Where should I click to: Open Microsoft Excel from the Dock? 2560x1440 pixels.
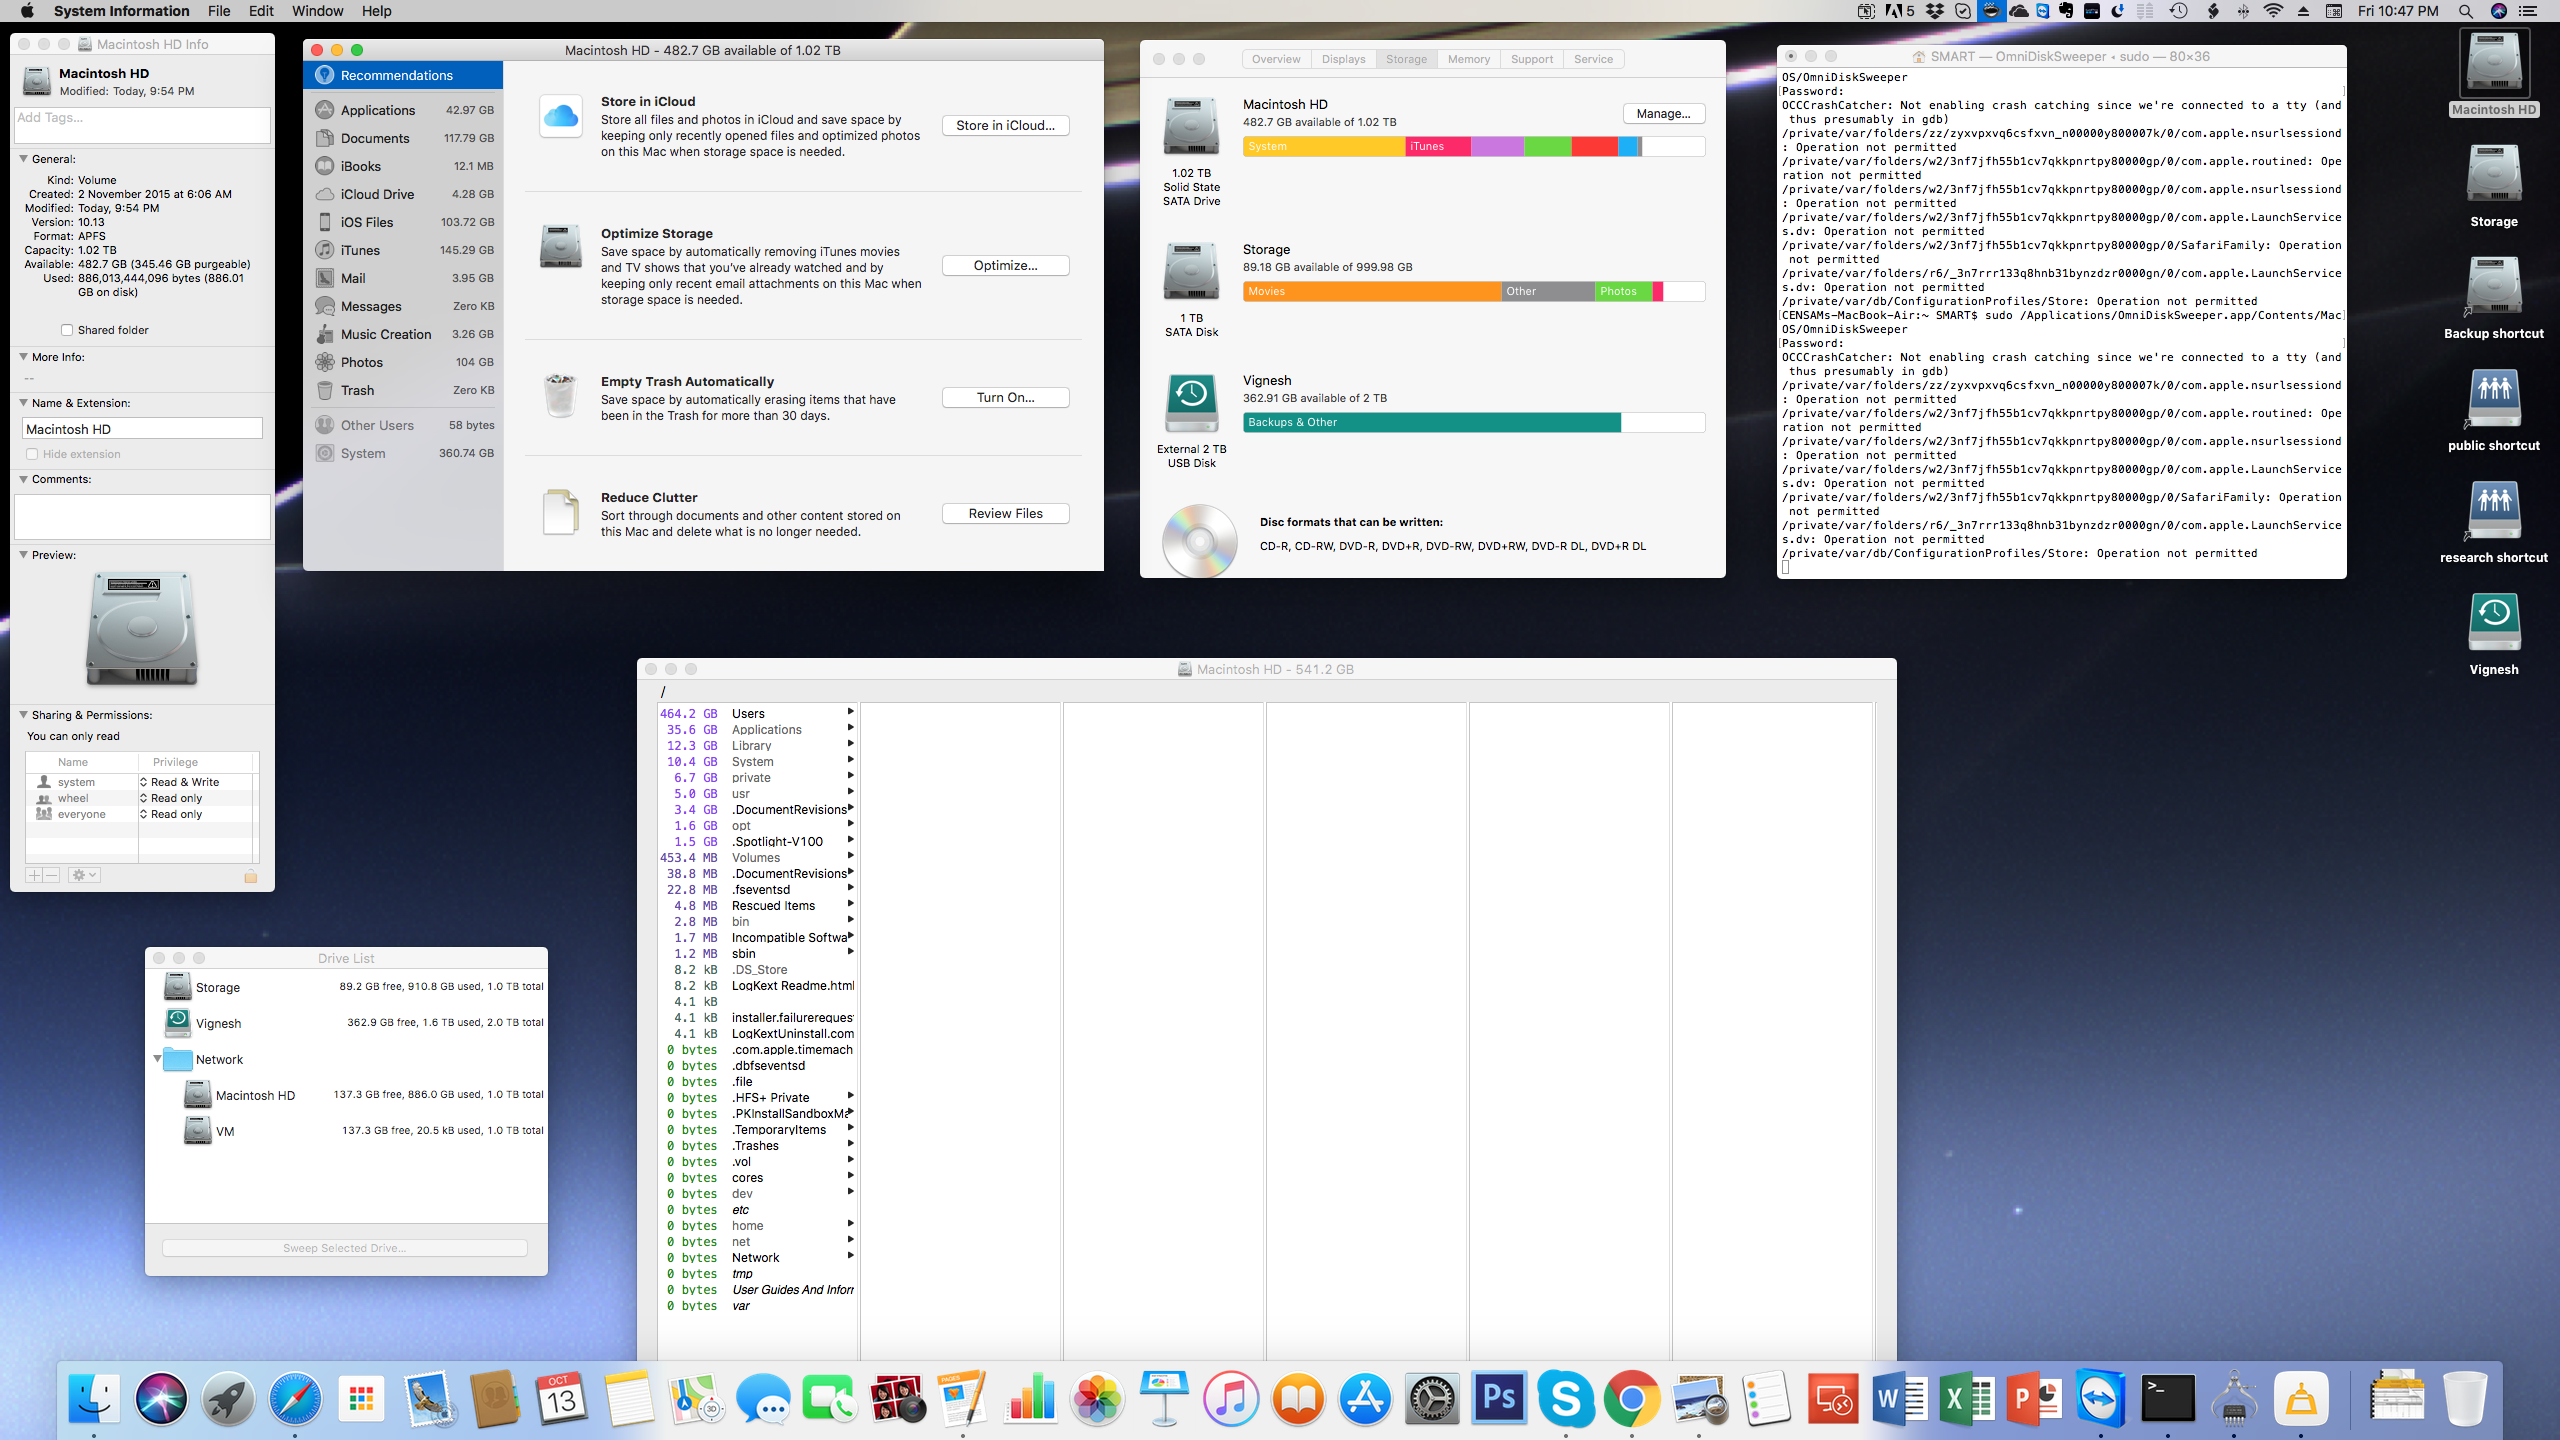coord(1967,1398)
